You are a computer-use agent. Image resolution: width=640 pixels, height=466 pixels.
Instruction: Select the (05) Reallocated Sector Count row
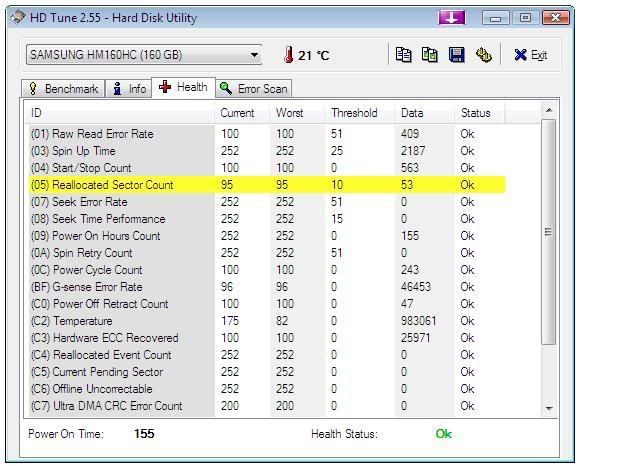(x=265, y=185)
